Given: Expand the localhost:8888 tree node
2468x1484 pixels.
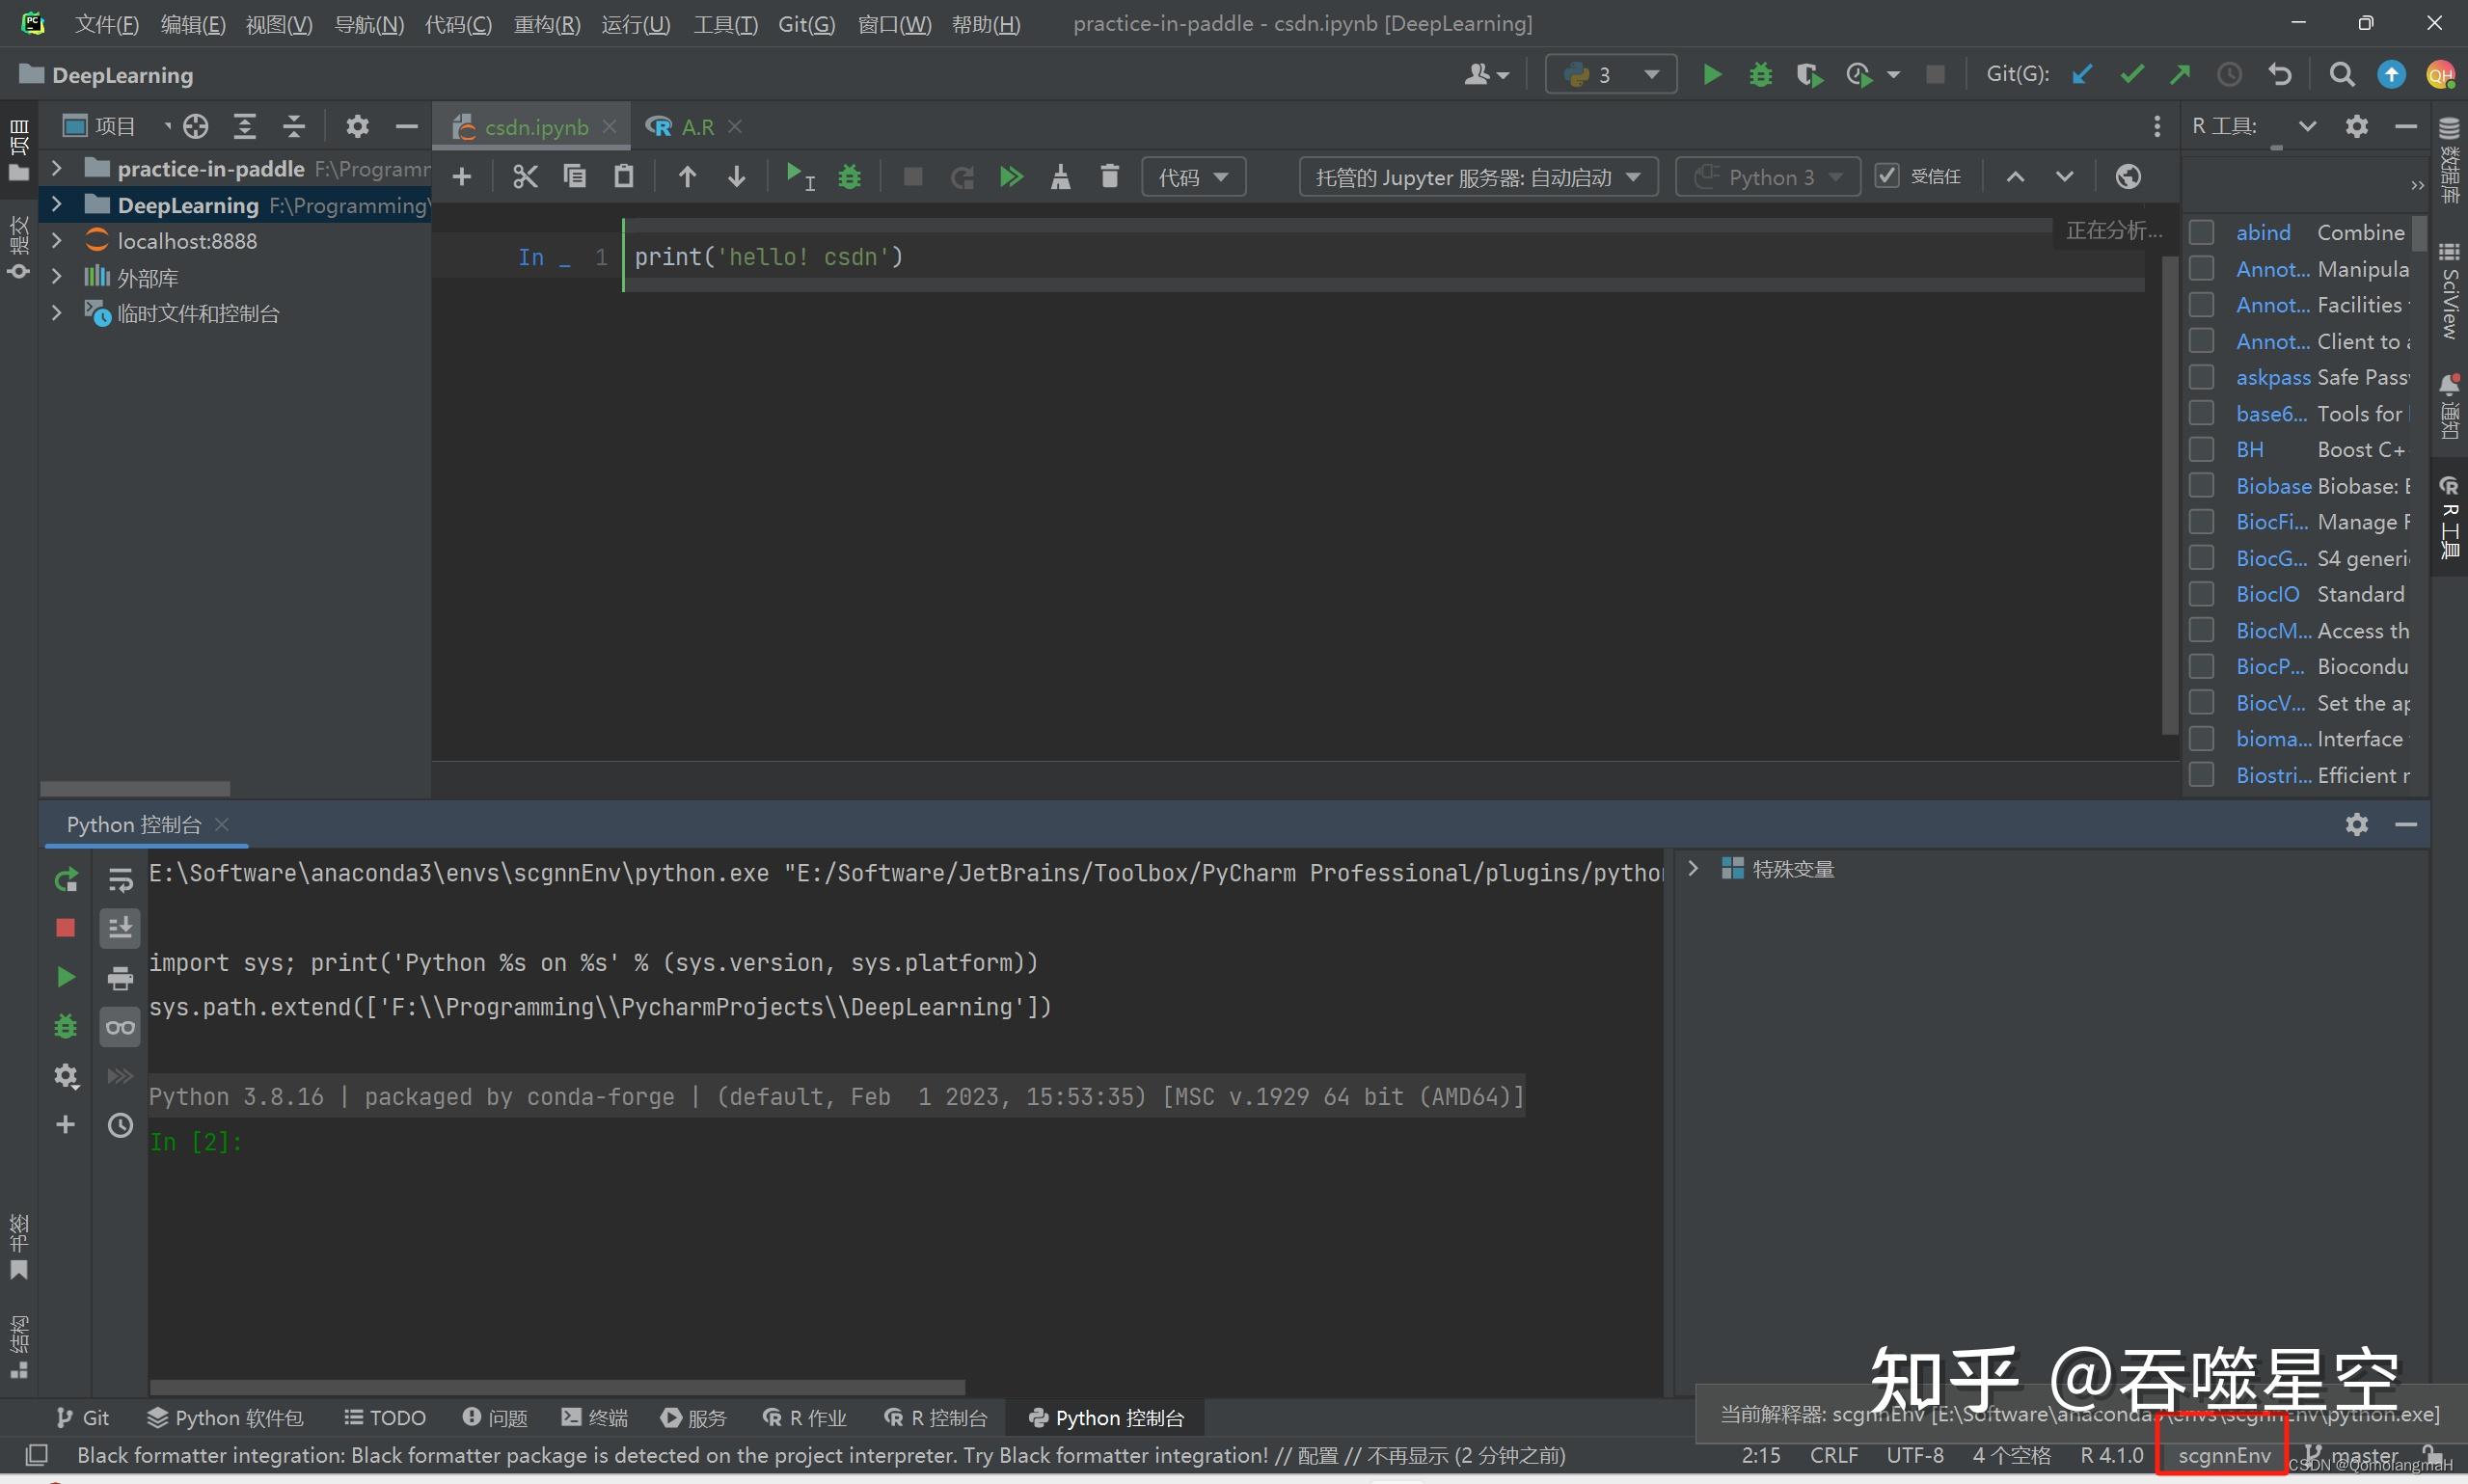Looking at the screenshot, I should click(x=57, y=240).
